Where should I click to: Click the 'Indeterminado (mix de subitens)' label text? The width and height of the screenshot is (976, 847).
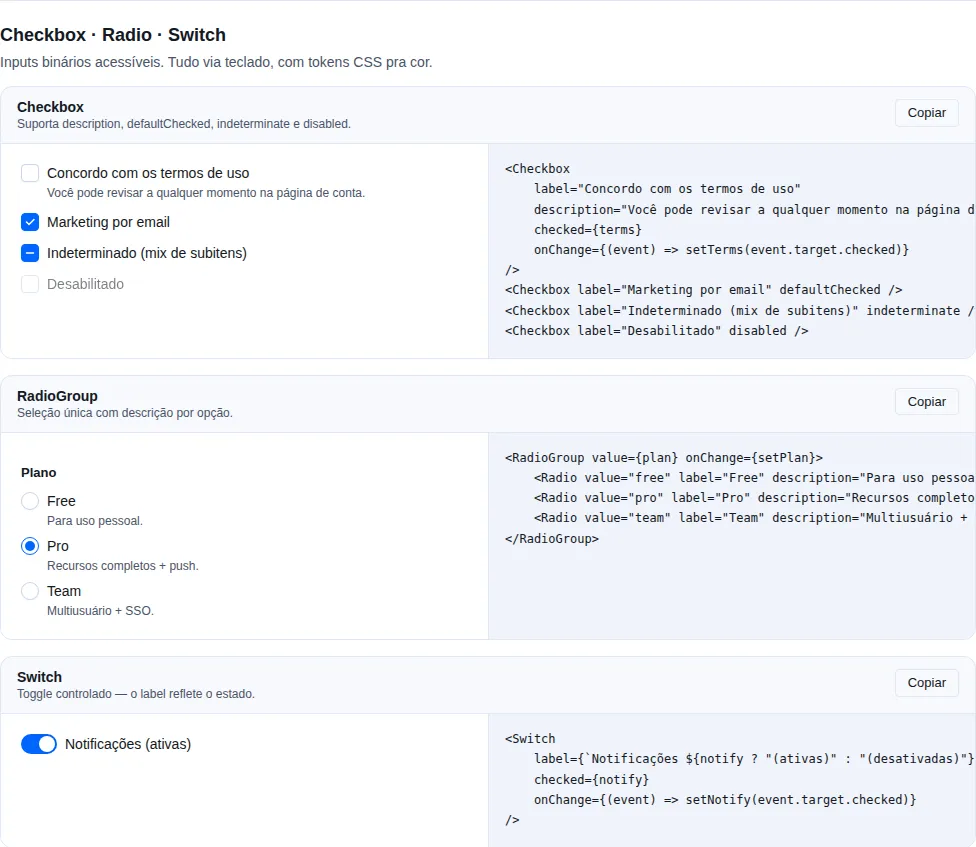(x=147, y=253)
